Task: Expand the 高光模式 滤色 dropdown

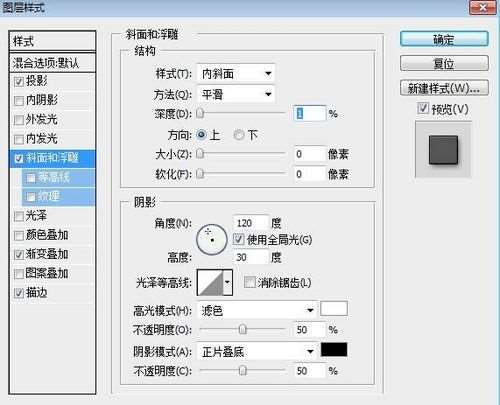Action: tap(257, 311)
